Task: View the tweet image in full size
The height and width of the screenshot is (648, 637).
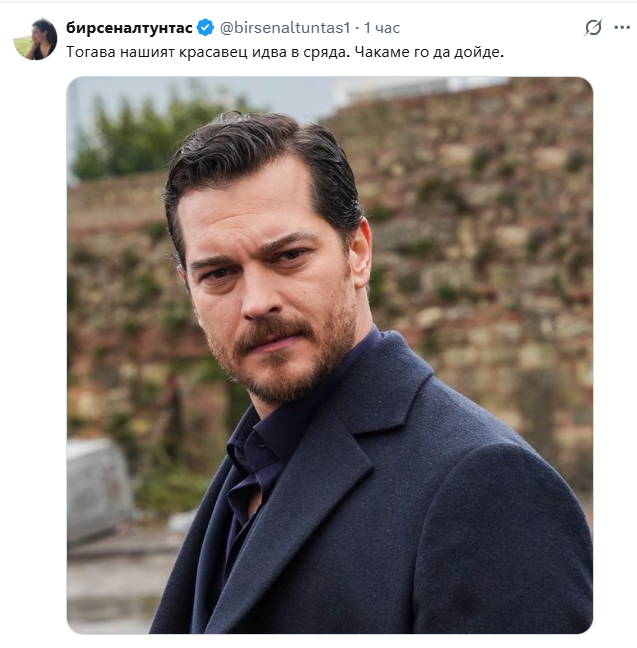Action: point(330,355)
